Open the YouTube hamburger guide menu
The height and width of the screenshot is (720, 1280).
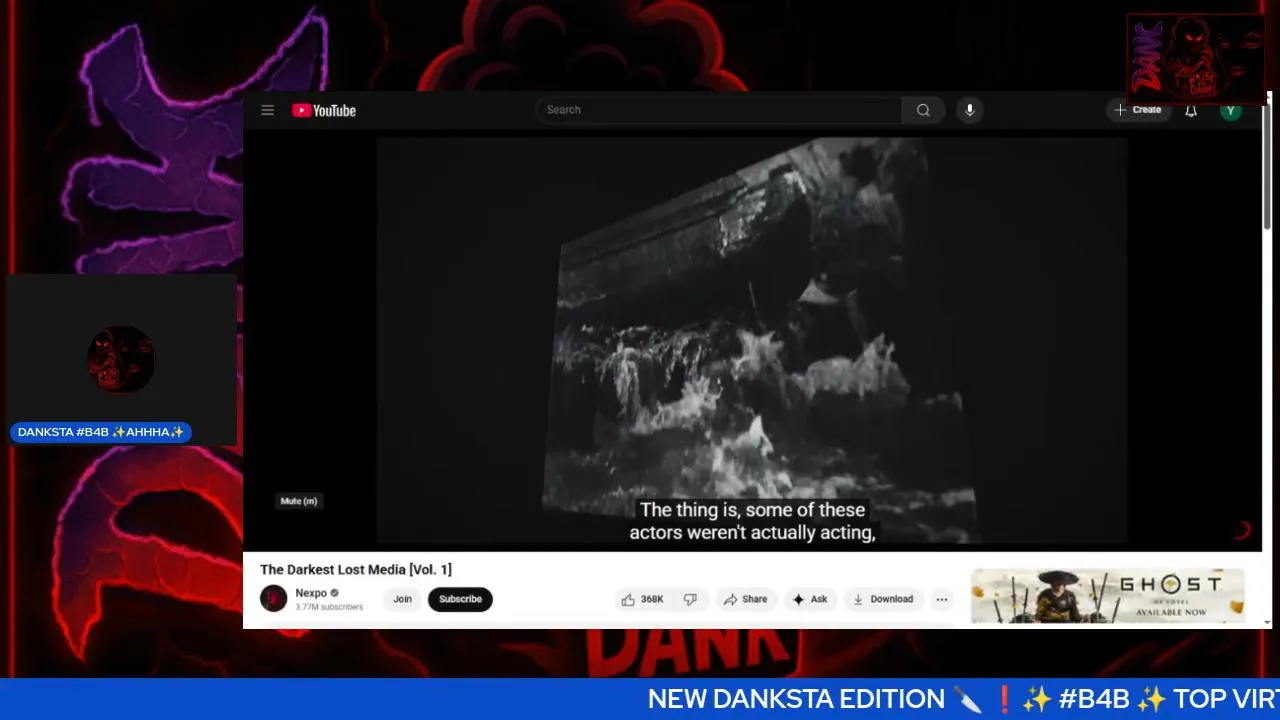(267, 110)
